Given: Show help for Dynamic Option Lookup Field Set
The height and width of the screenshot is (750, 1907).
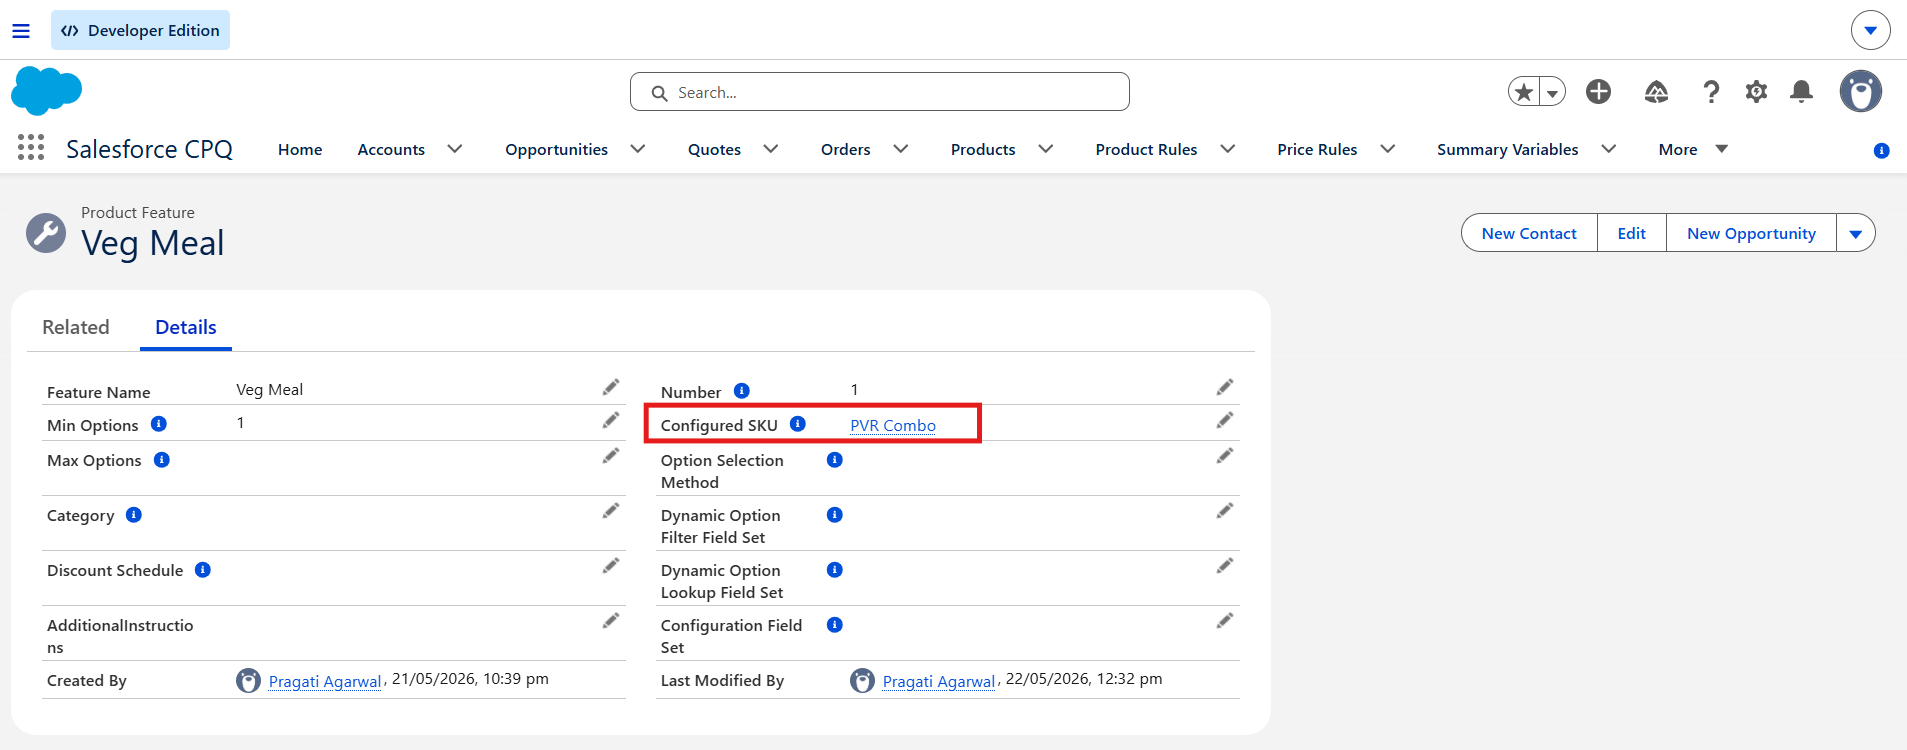Looking at the screenshot, I should [835, 570].
